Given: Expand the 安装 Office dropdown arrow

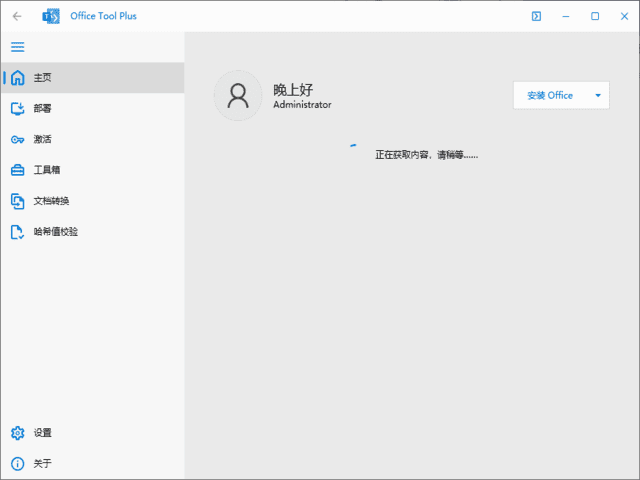Looking at the screenshot, I should pyautogui.click(x=598, y=96).
